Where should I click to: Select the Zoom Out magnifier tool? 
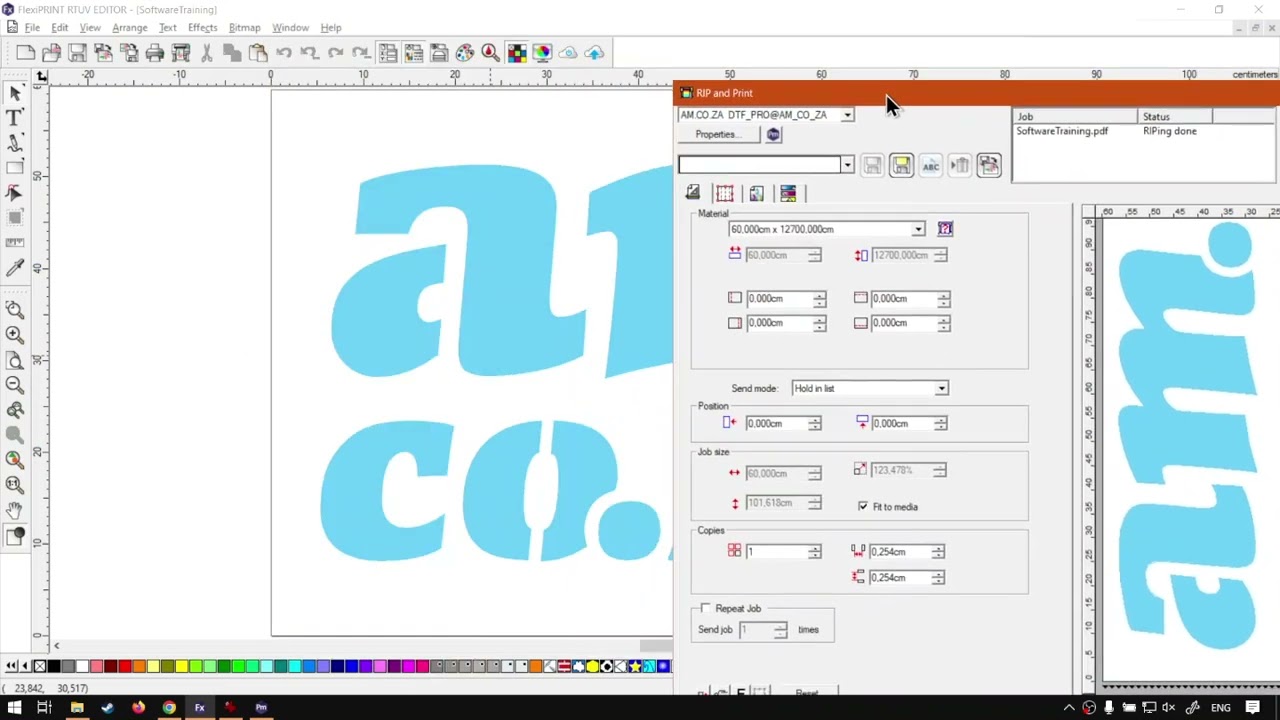[15, 385]
